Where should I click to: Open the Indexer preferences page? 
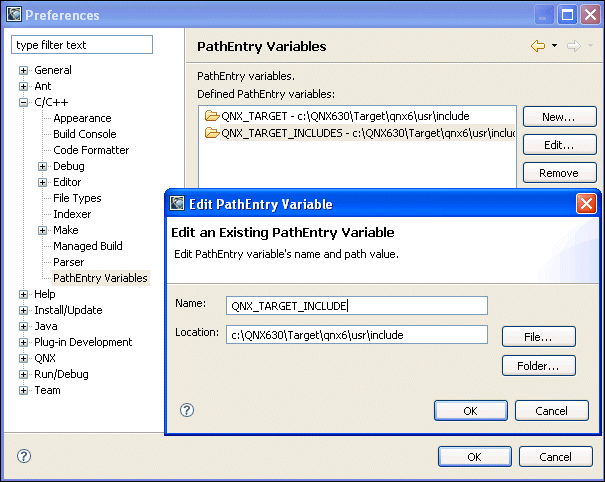click(x=72, y=214)
